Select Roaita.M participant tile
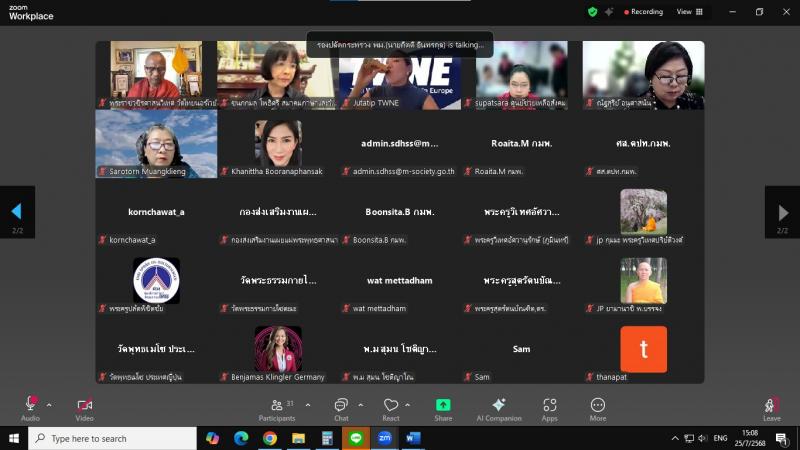800x450 pixels. pos(521,144)
